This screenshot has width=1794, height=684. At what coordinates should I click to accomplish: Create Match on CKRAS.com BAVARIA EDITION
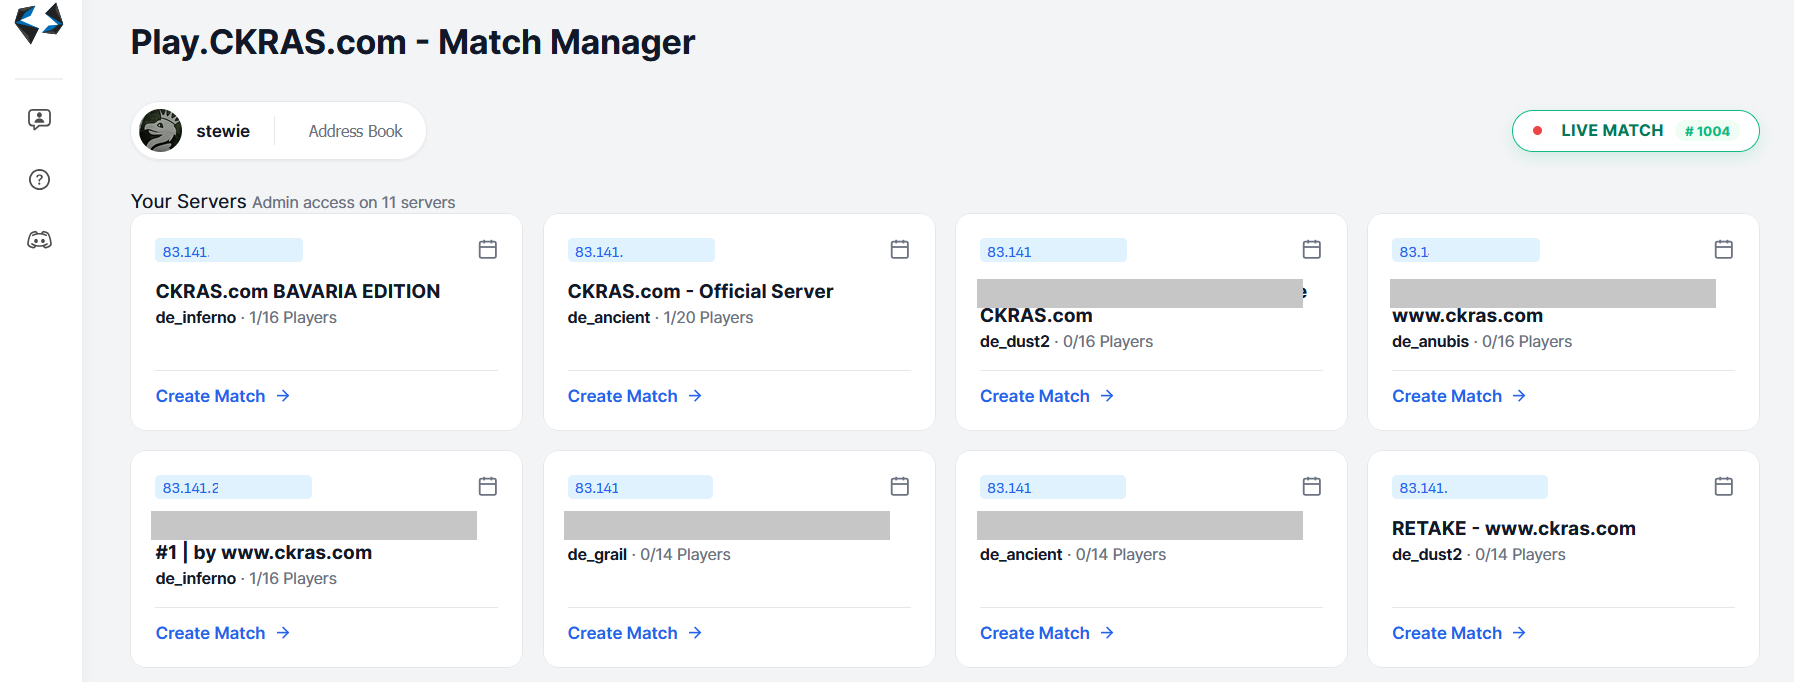click(222, 396)
